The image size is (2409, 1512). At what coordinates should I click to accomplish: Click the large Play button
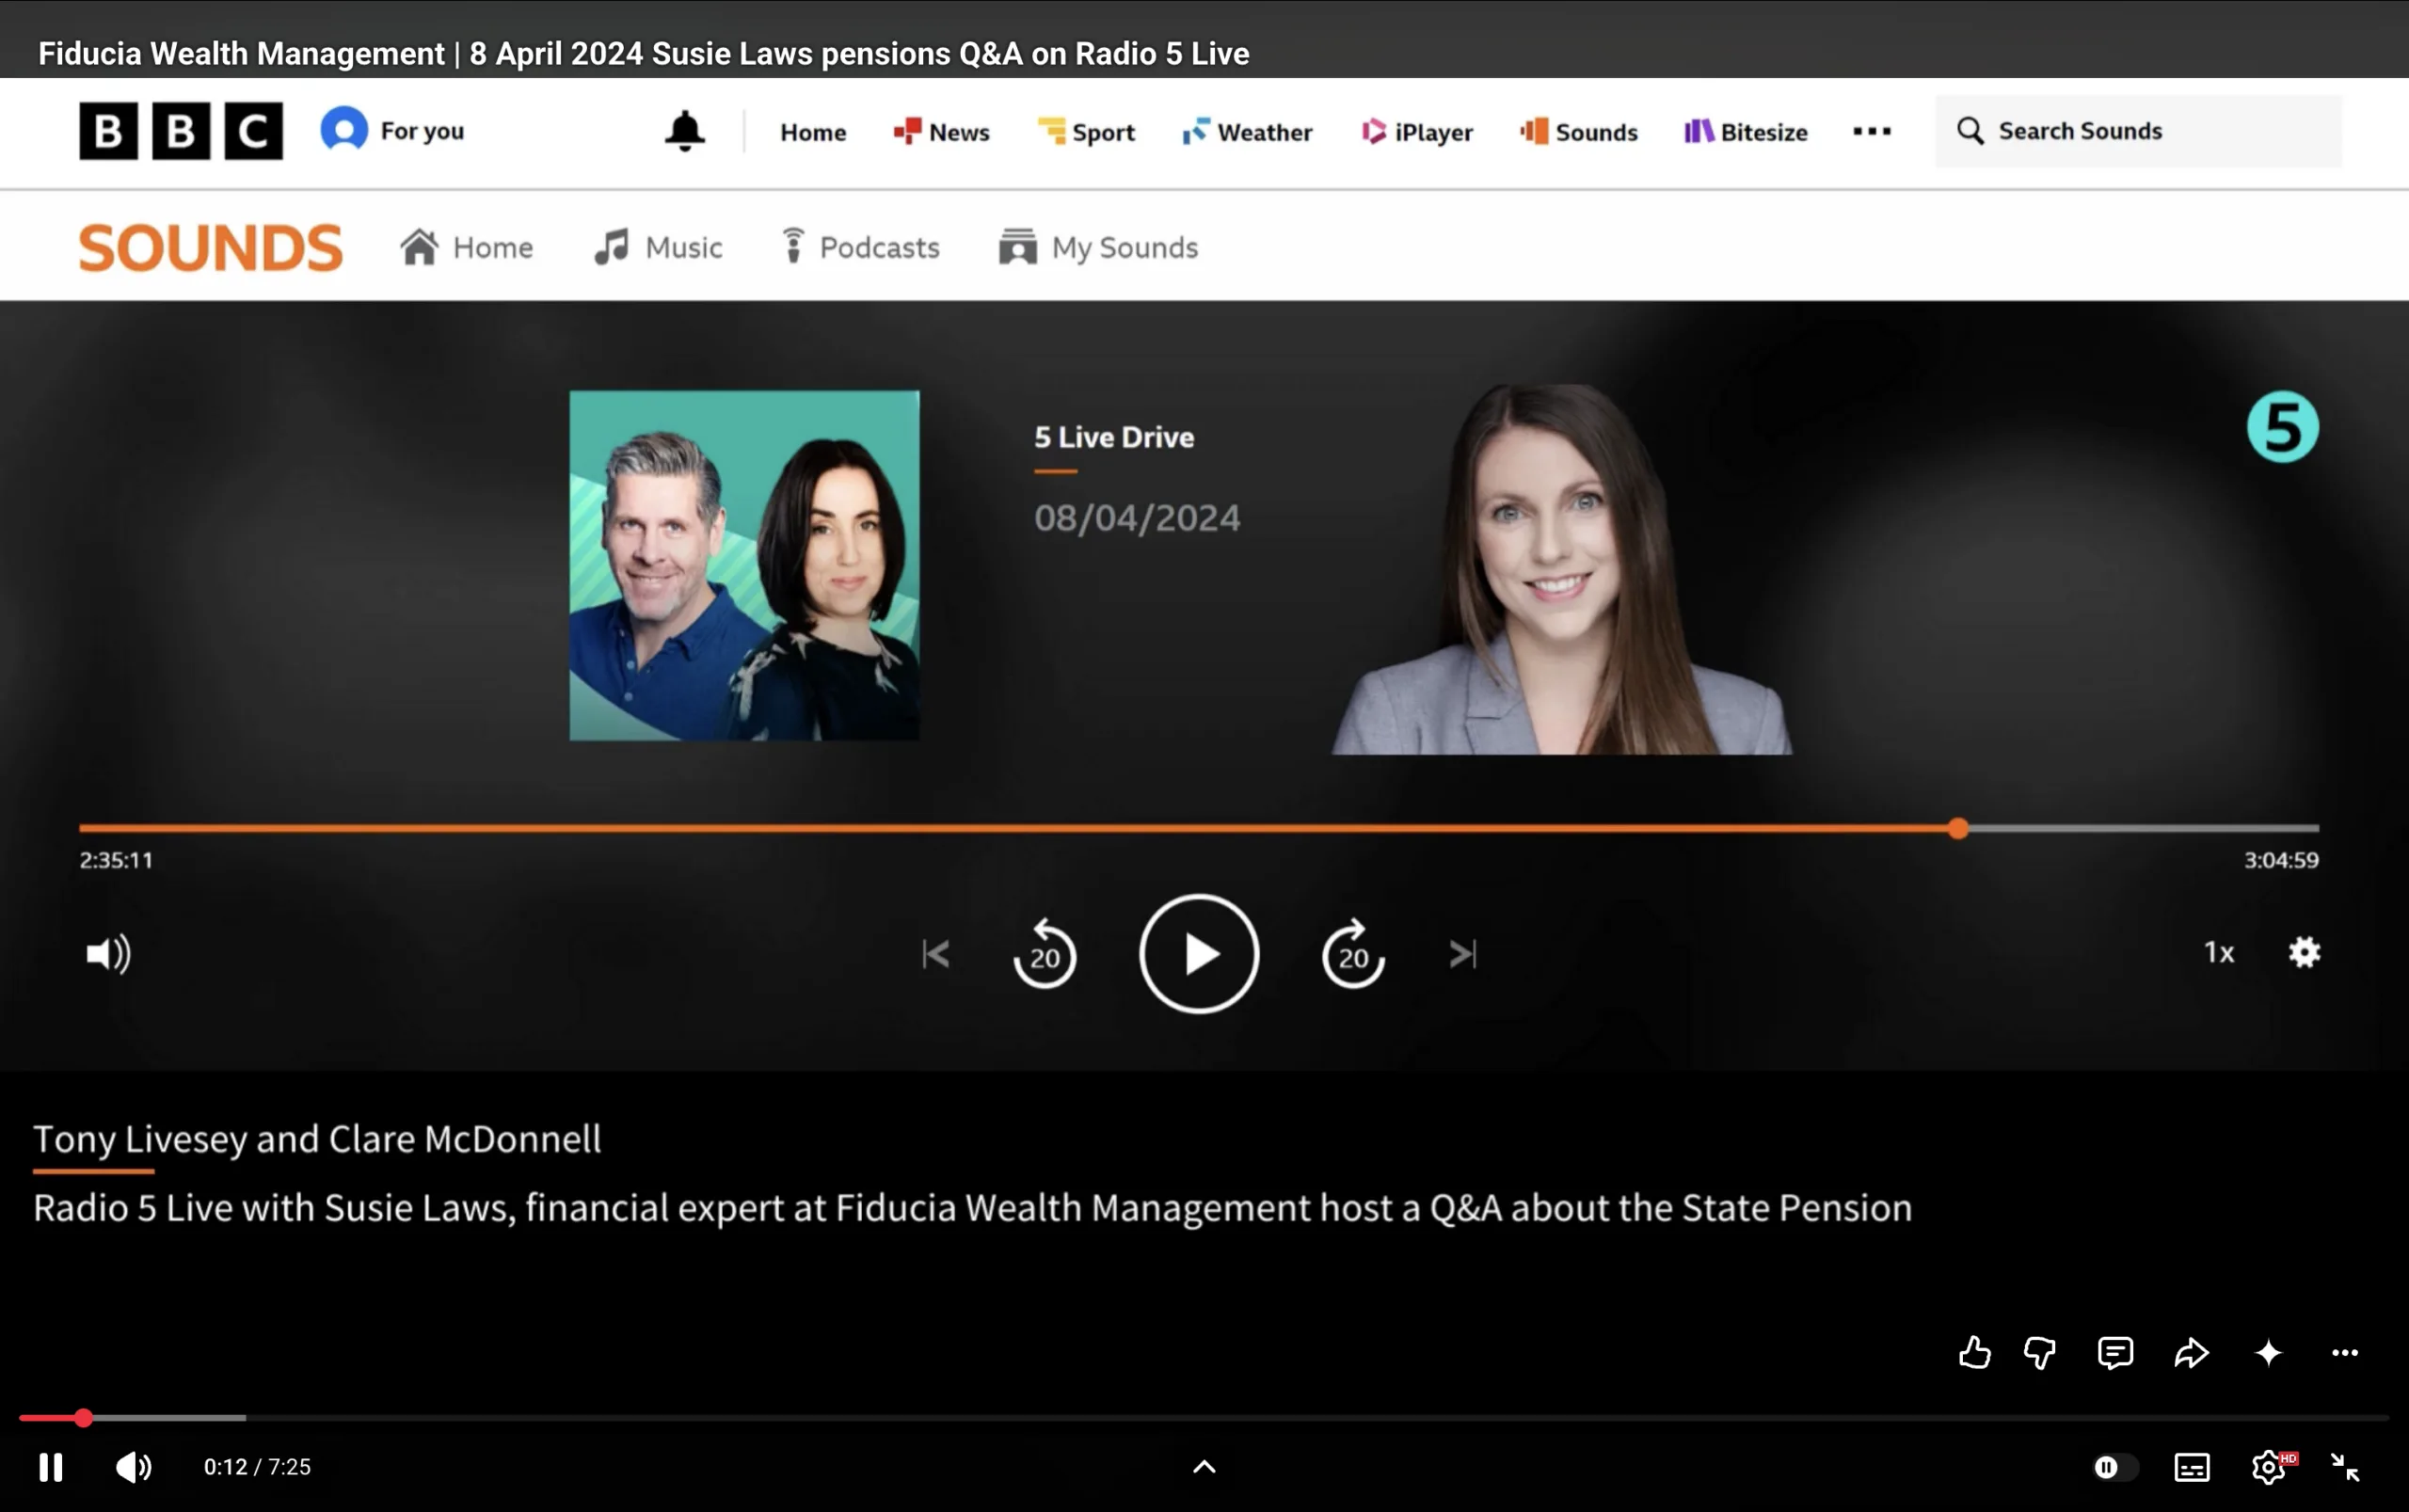pyautogui.click(x=1199, y=954)
